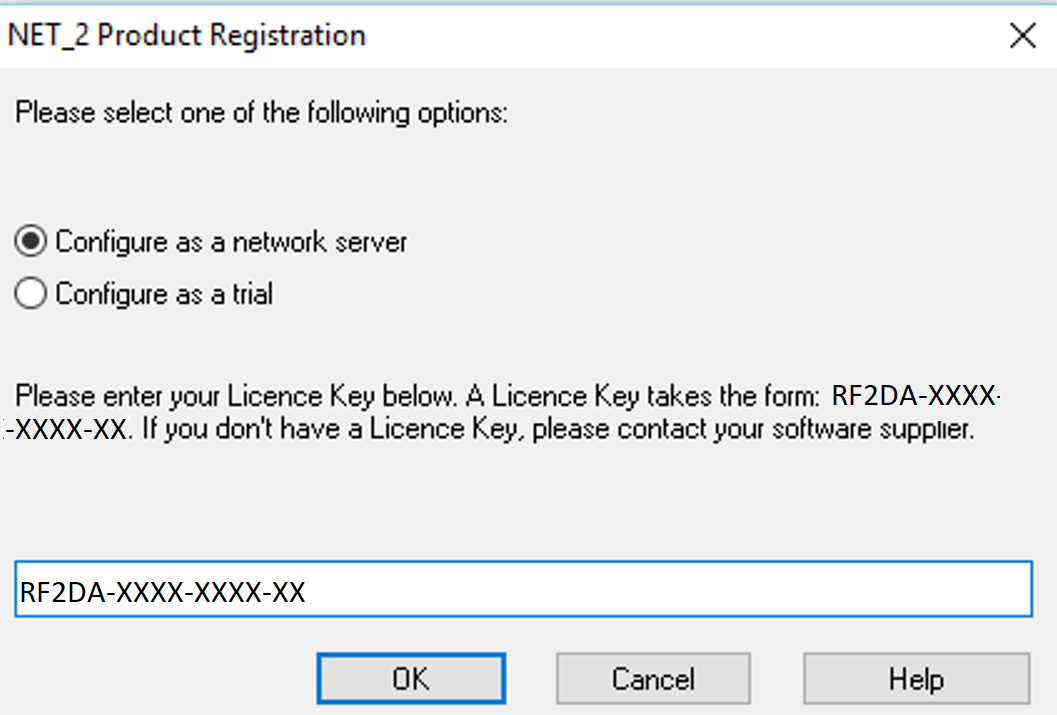This screenshot has width=1057, height=715.
Task: Click the empty area at the end of the Licence Key field
Action: (x=667, y=589)
